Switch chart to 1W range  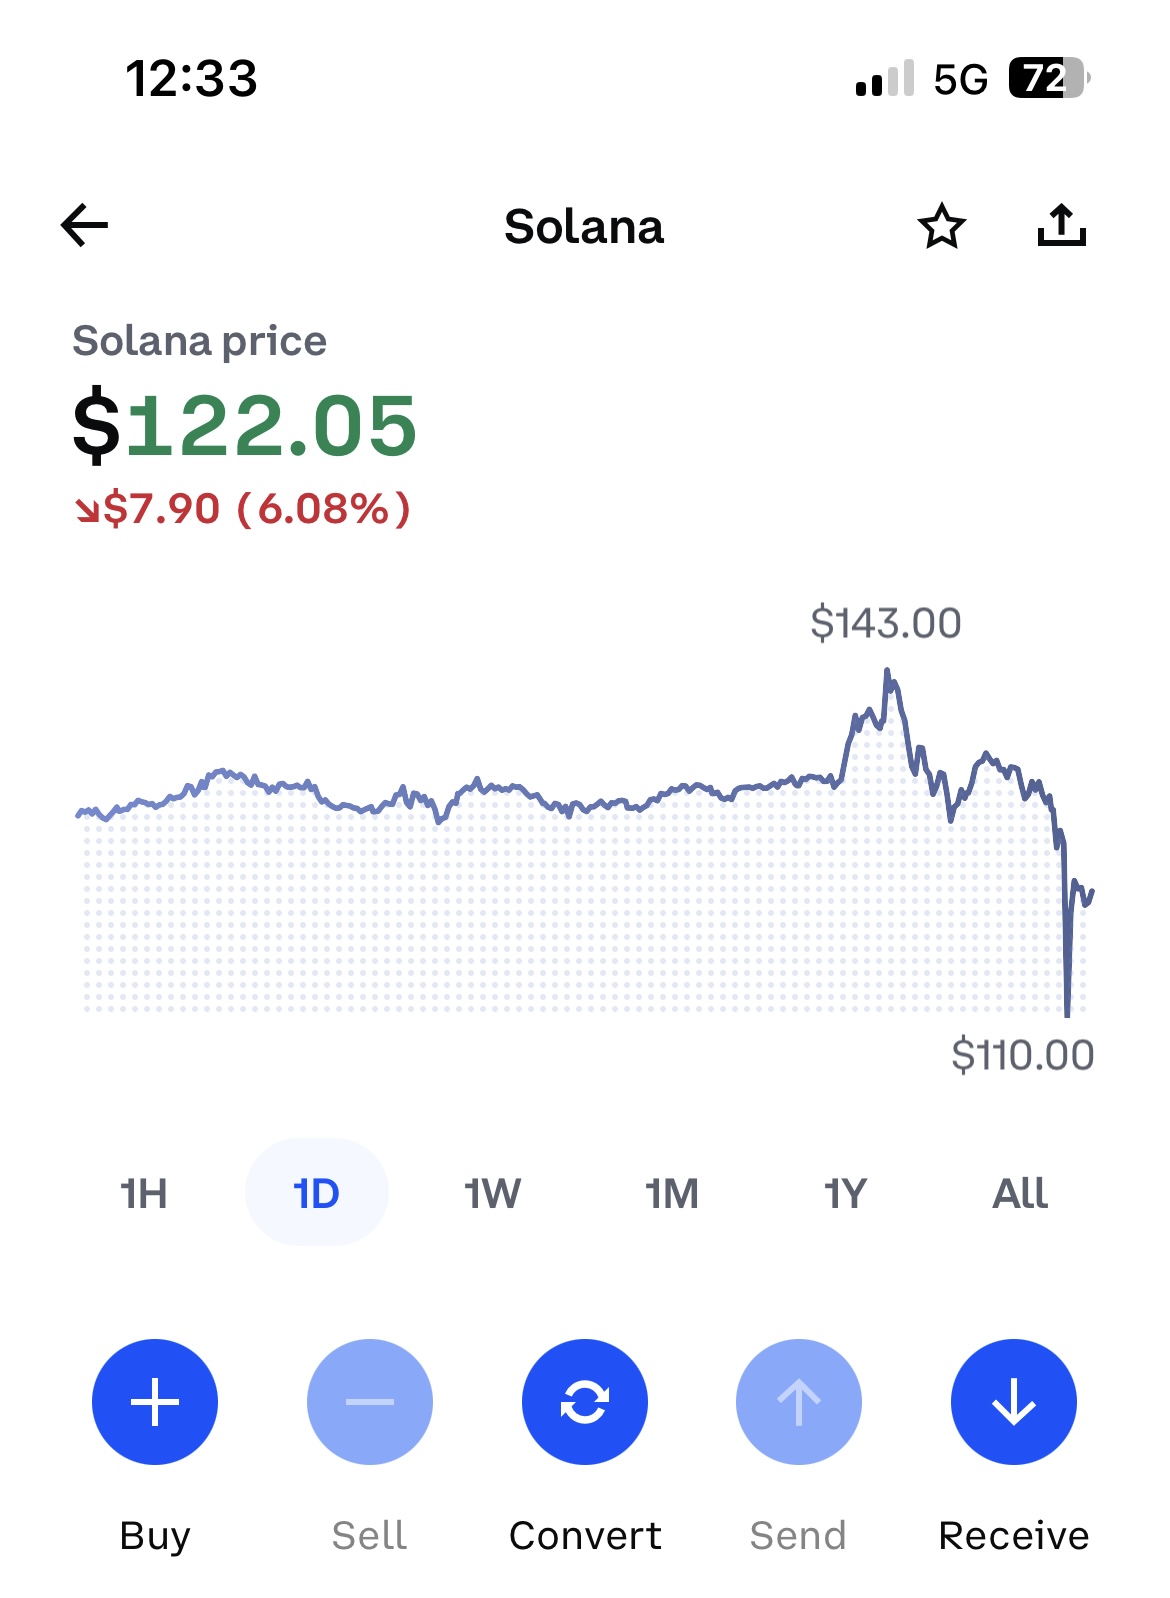[x=492, y=1193]
